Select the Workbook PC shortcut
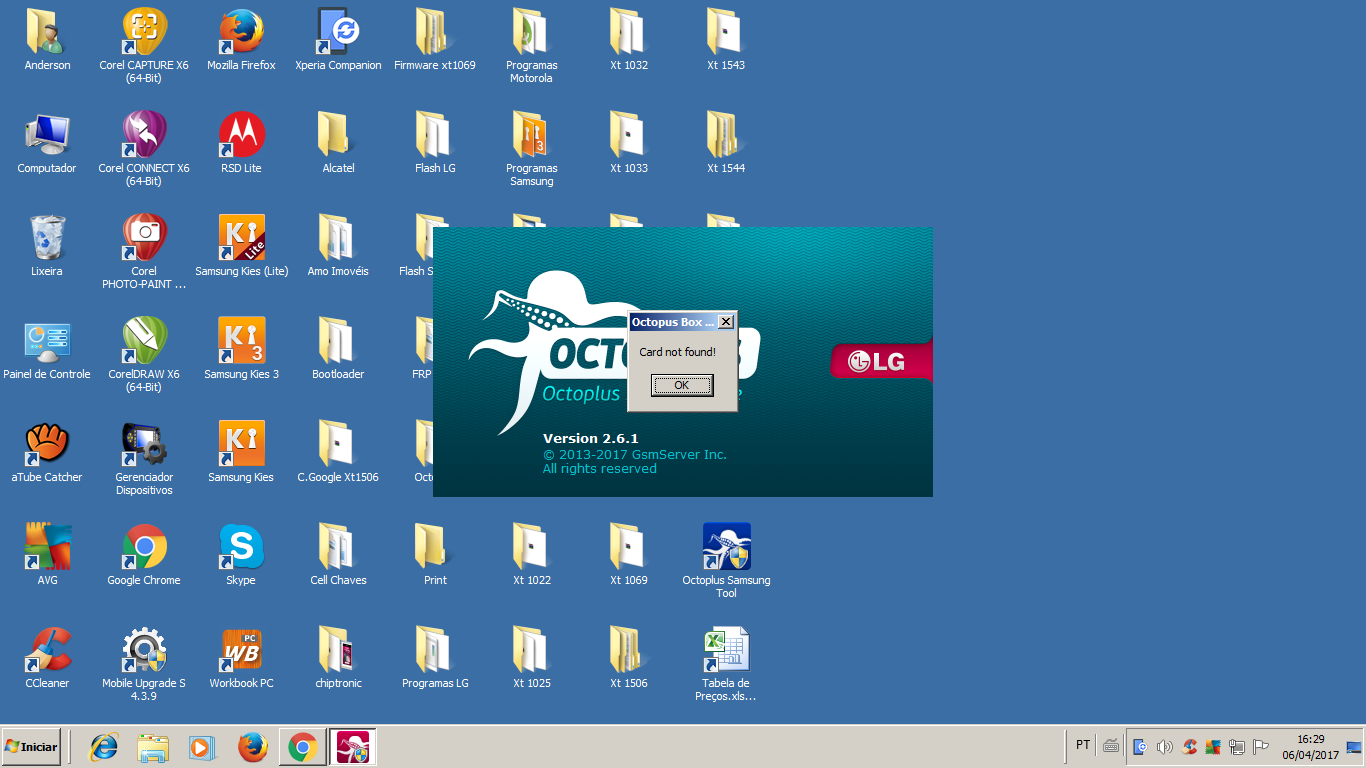The image size is (1366, 768). (x=241, y=658)
